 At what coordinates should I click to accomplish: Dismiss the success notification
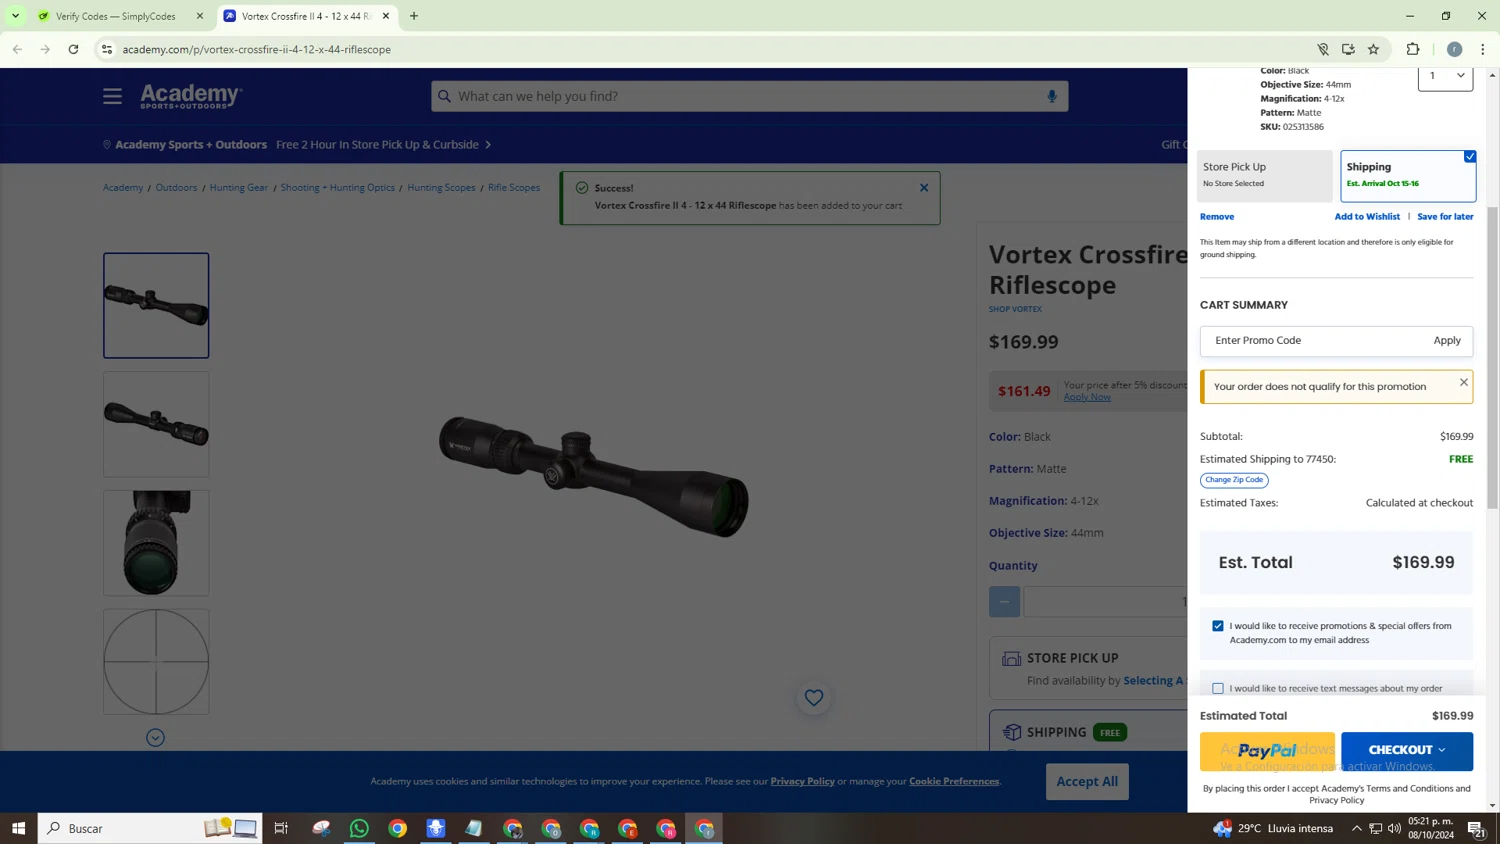click(924, 187)
